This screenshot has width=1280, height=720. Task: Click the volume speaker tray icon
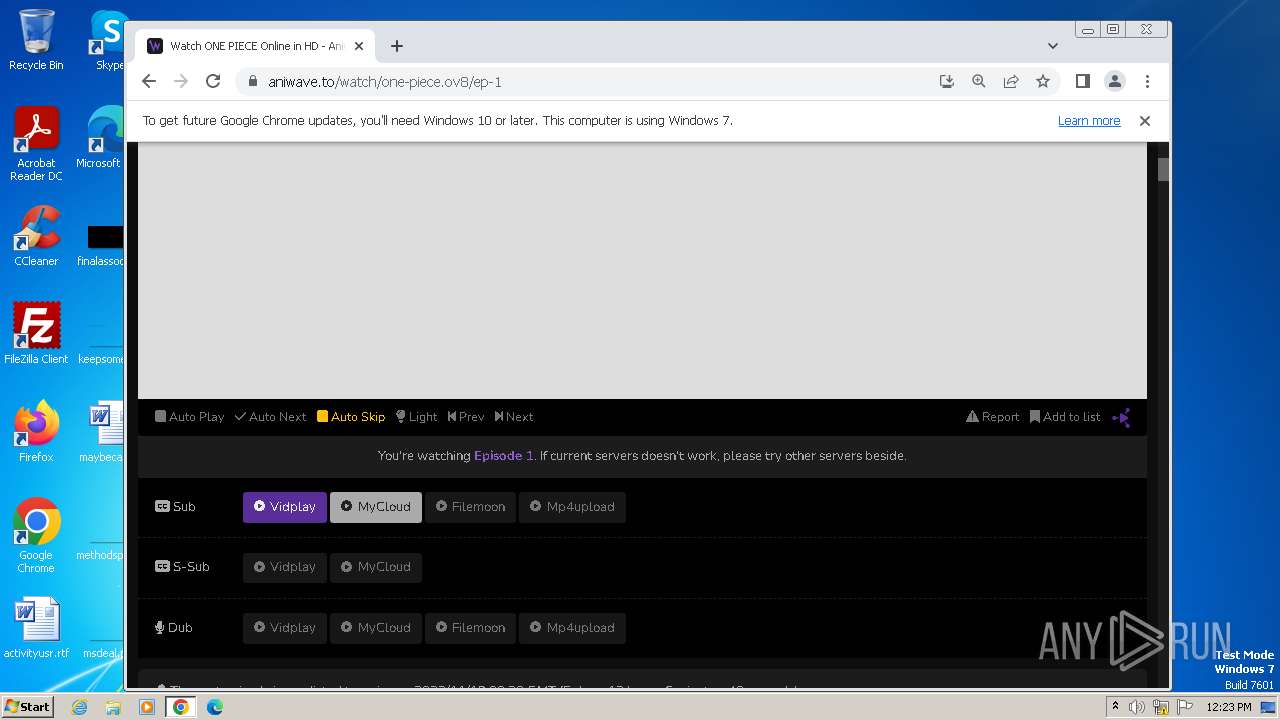tap(1137, 707)
